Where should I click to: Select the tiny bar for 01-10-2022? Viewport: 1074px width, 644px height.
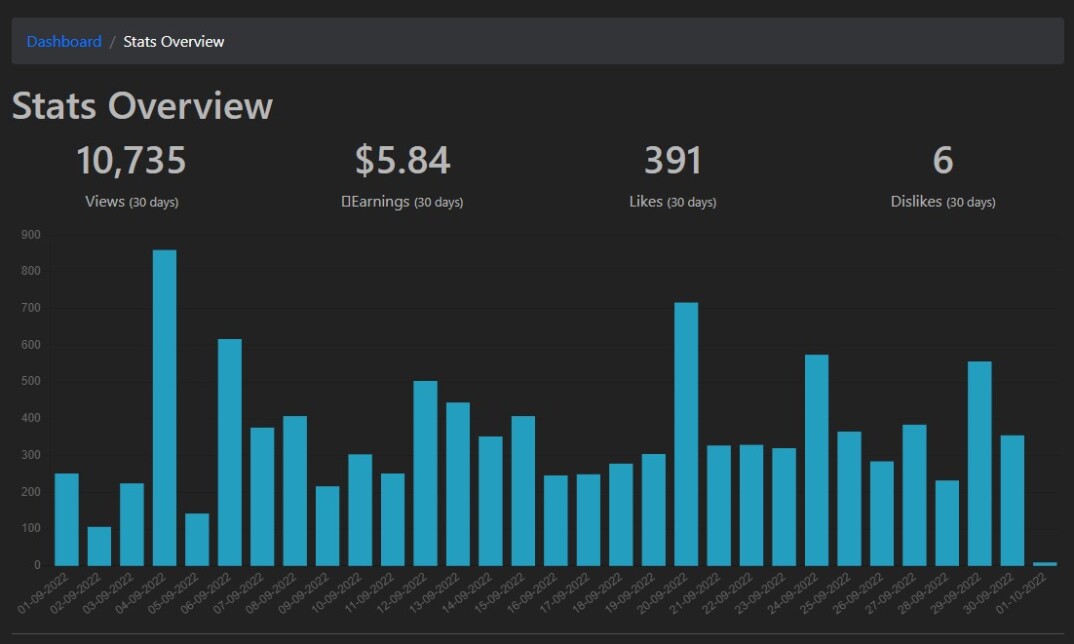(x=1045, y=564)
